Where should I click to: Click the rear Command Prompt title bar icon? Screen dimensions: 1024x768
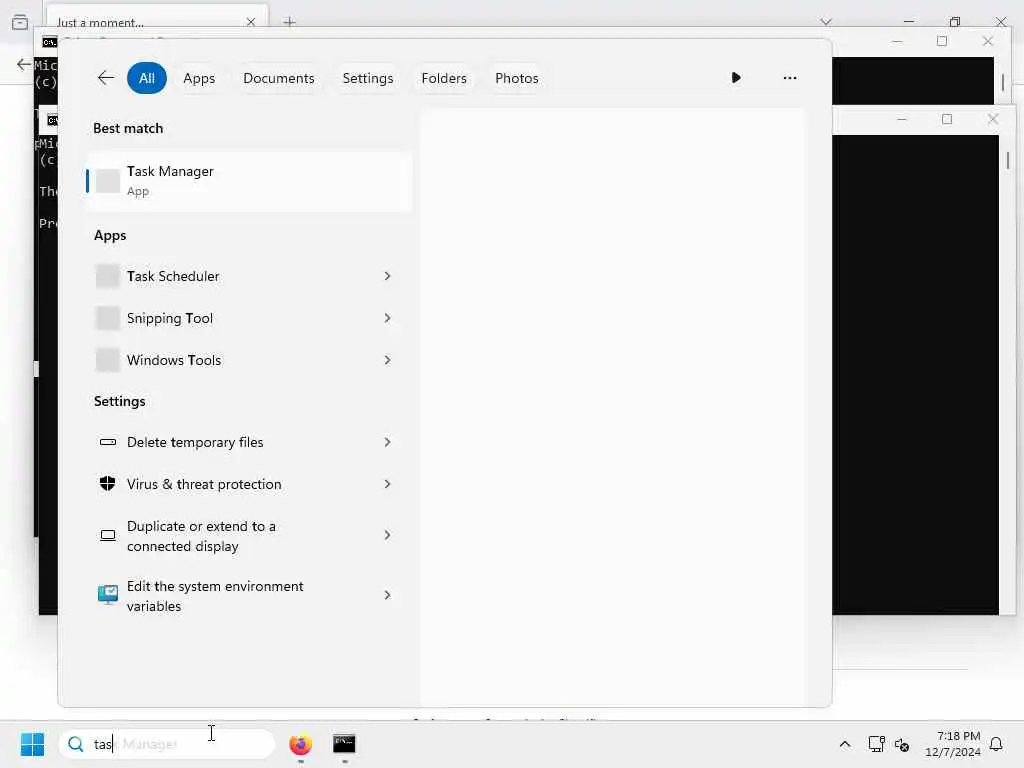coord(50,42)
